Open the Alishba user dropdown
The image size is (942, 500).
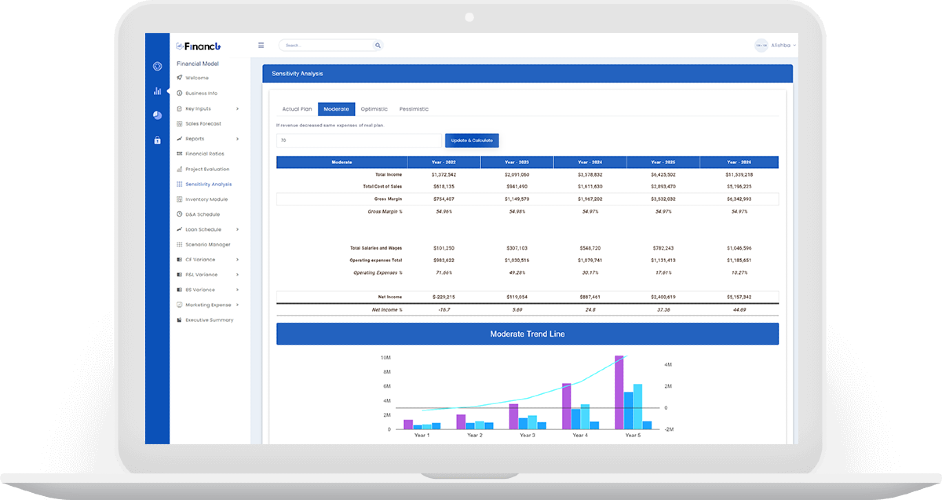[x=783, y=45]
